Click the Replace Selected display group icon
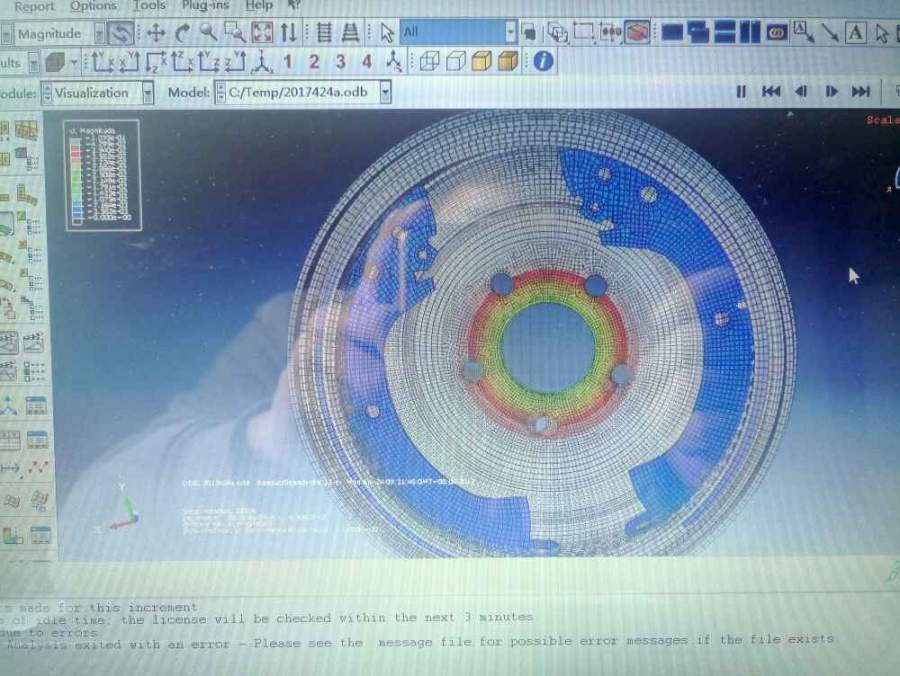The height and width of the screenshot is (676, 900). (529, 33)
